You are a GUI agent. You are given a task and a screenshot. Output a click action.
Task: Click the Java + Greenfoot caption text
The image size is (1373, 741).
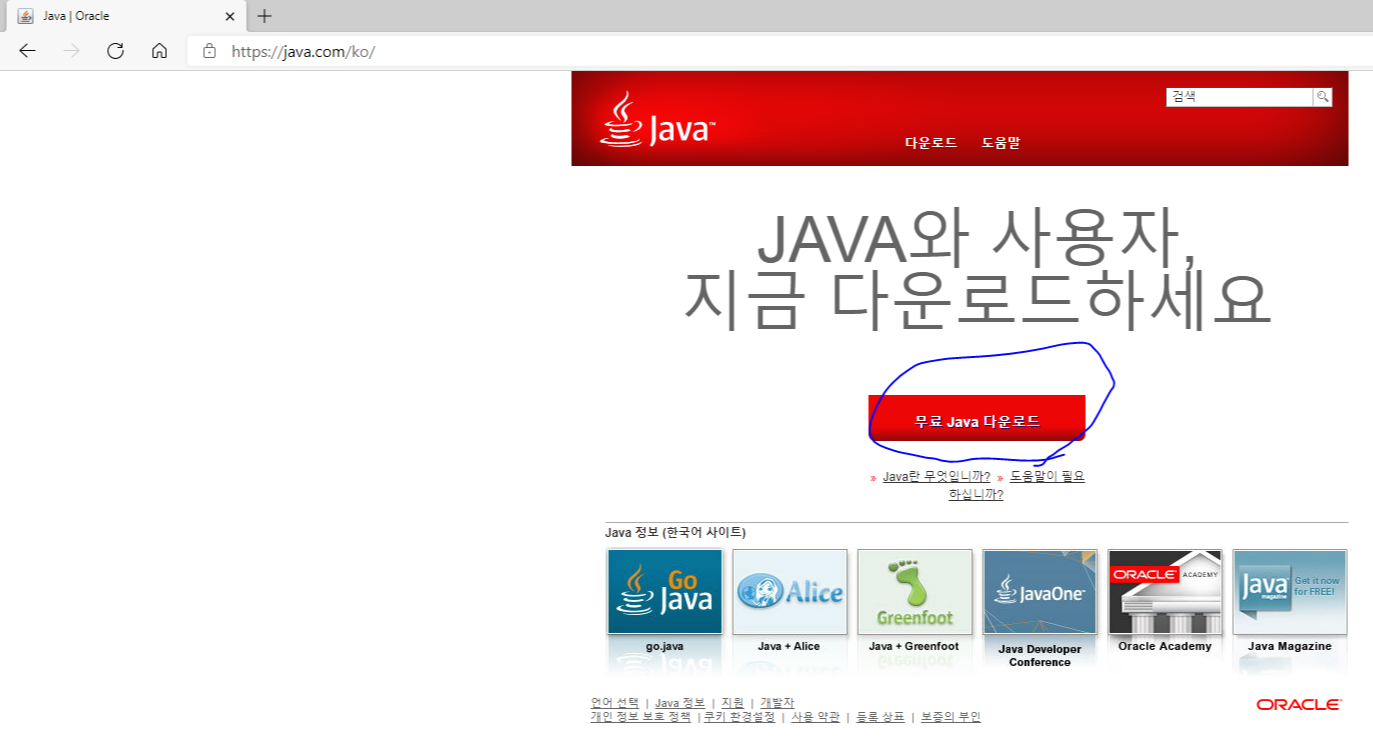914,646
